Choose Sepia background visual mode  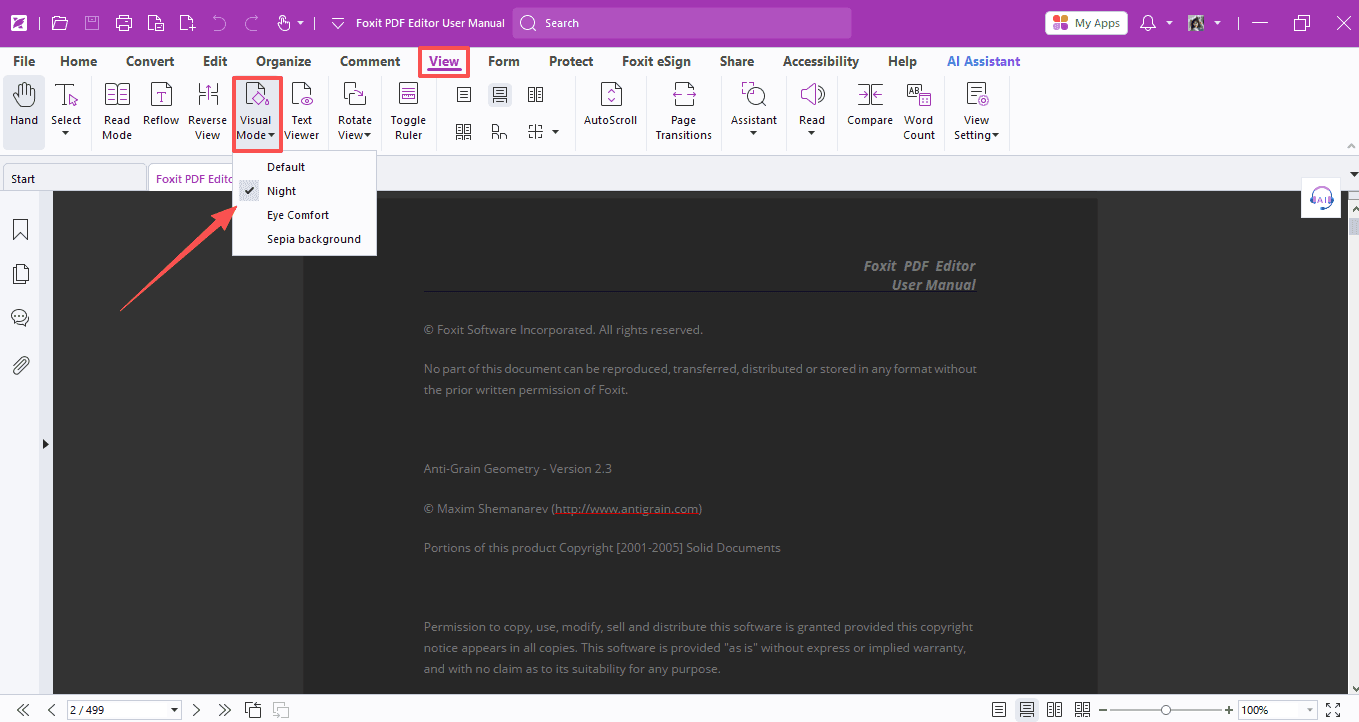click(304, 239)
